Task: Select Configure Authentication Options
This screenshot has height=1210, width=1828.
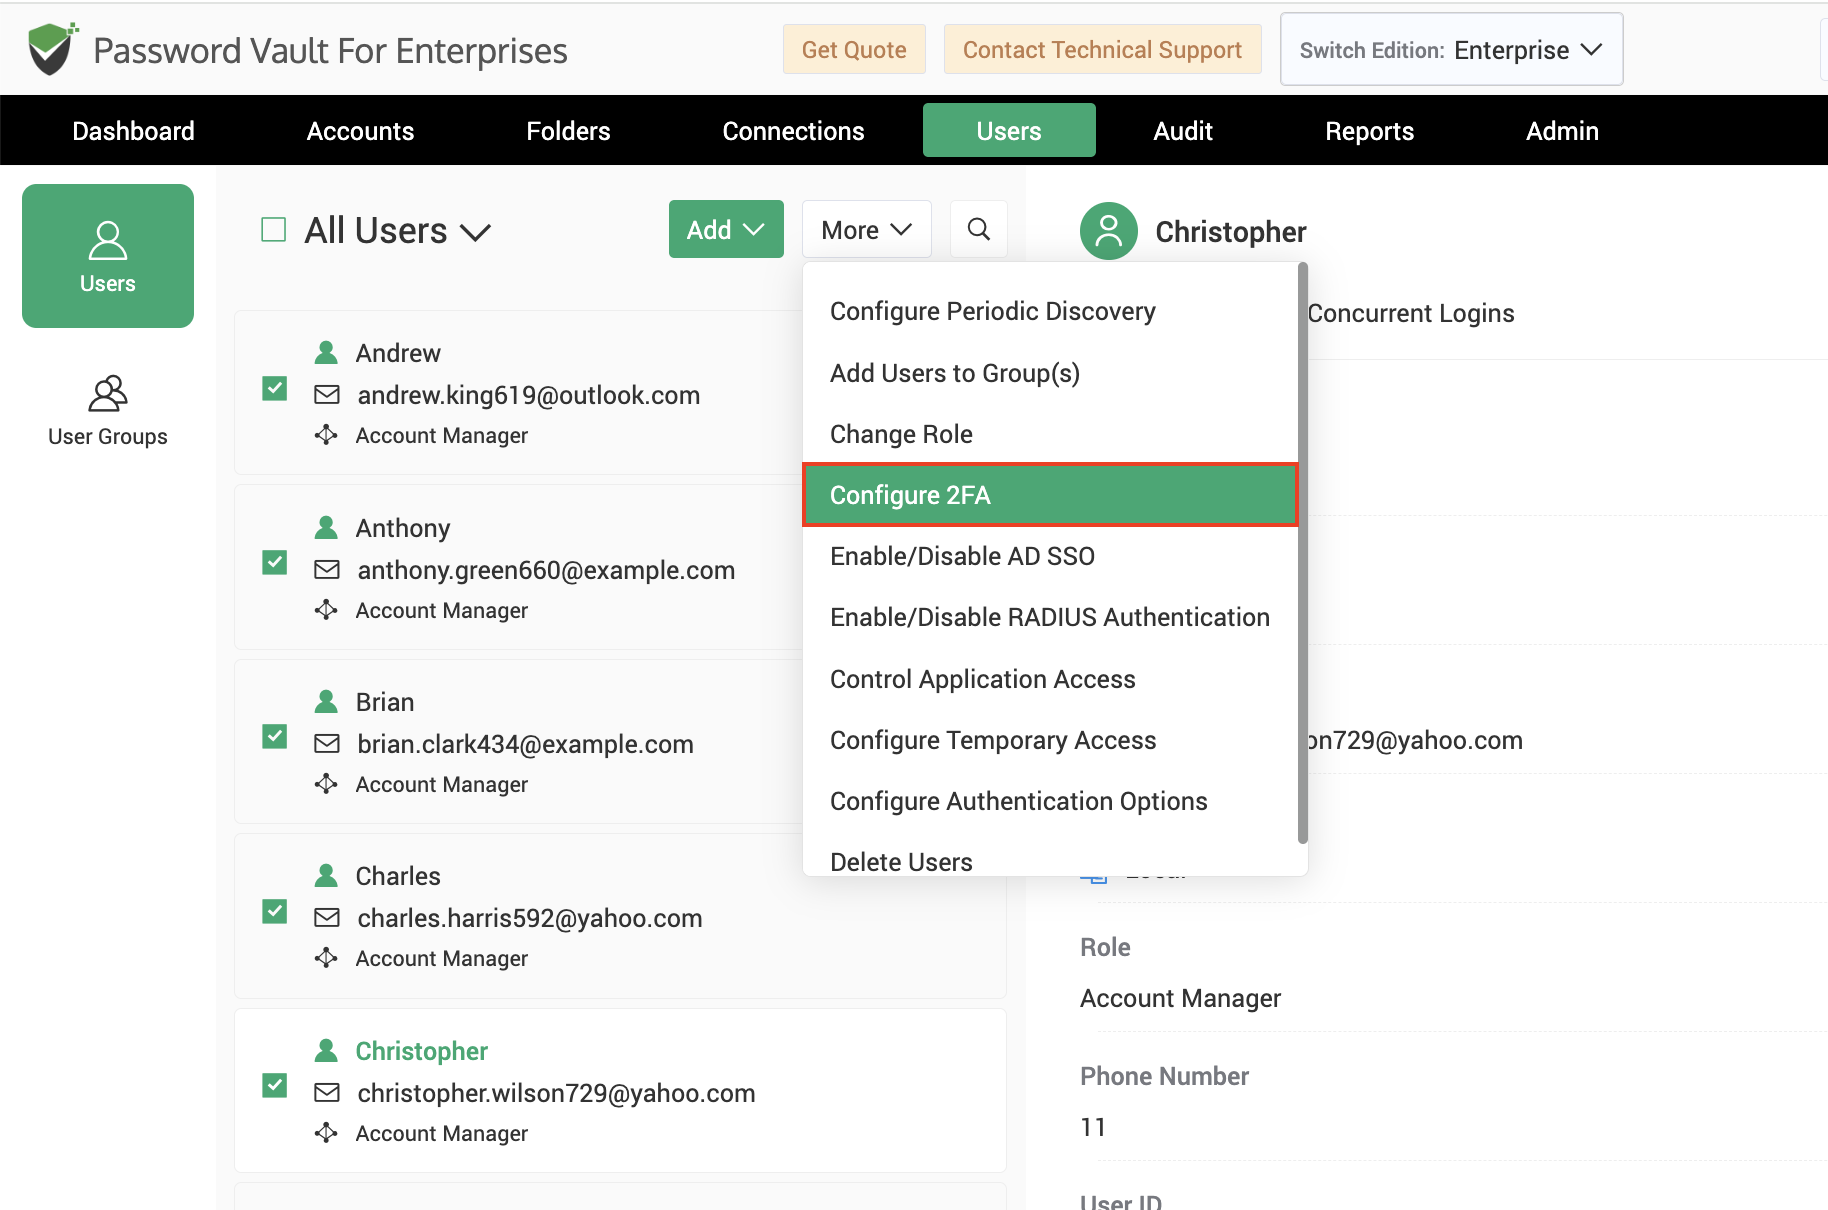Action: pos(1050,801)
